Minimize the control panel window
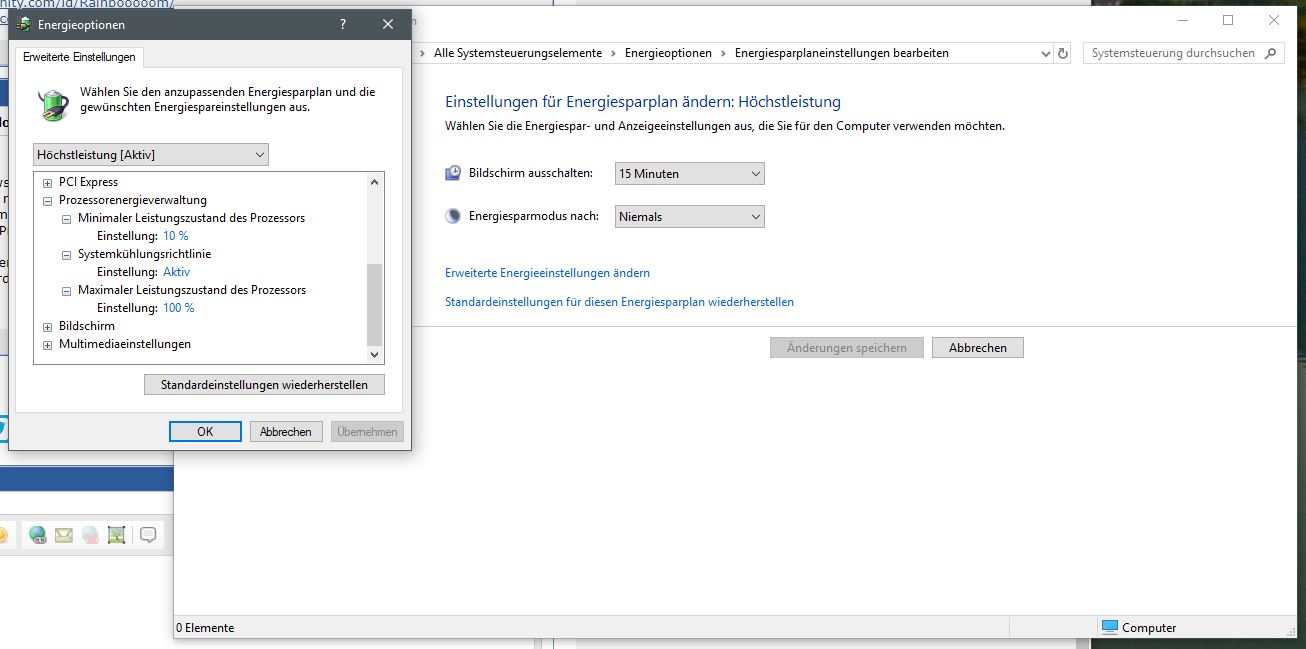The height and width of the screenshot is (649, 1306). [x=1183, y=21]
